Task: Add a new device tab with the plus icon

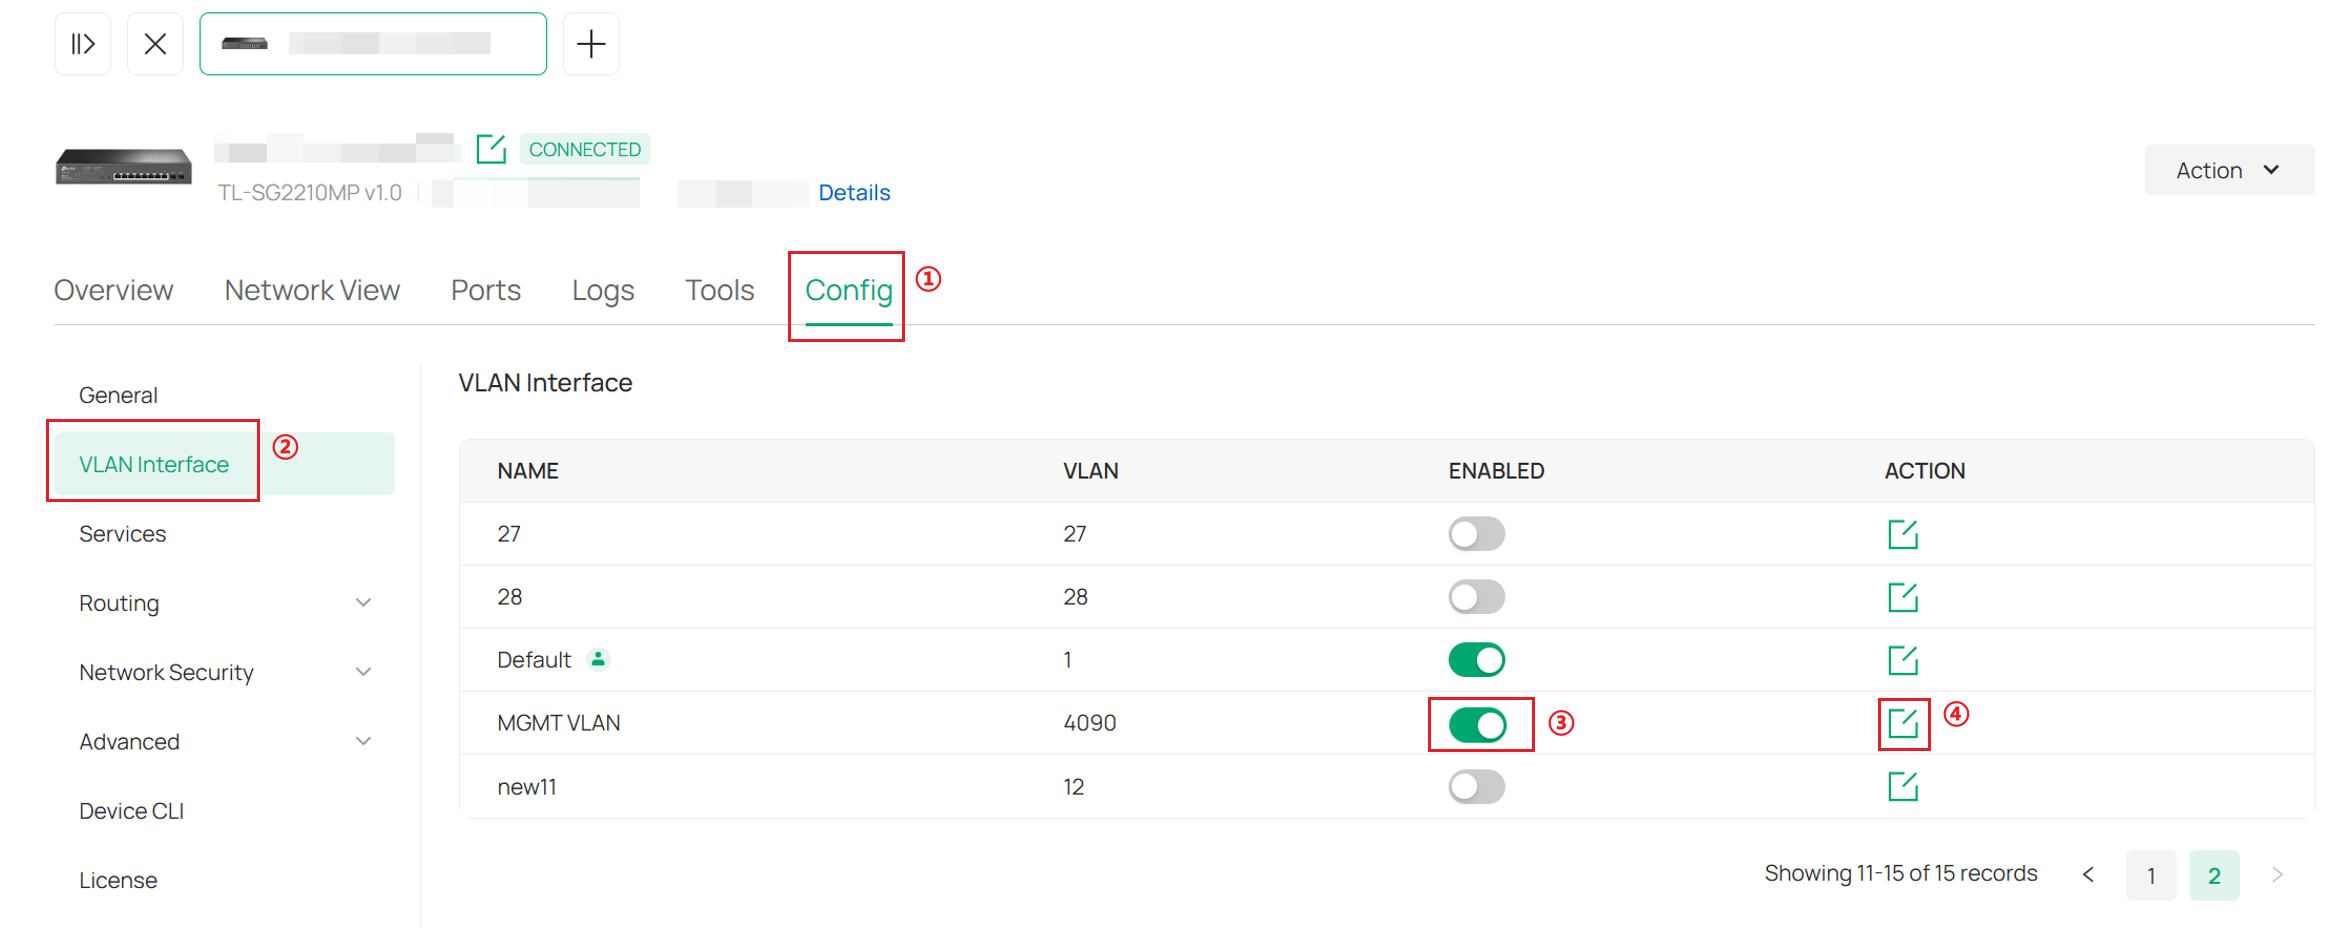Action: click(591, 43)
